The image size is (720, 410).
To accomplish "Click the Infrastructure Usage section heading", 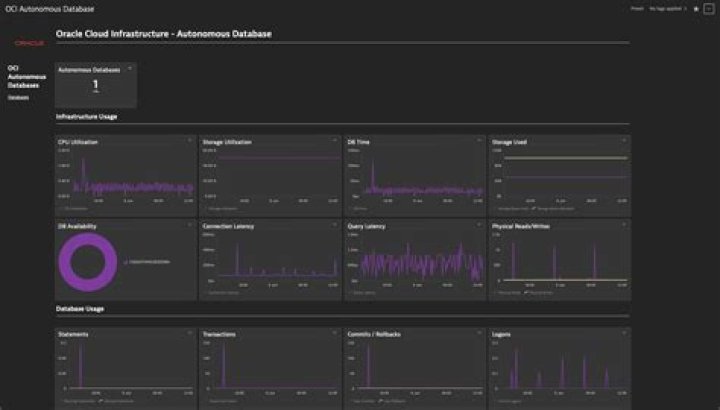I will coord(86,117).
